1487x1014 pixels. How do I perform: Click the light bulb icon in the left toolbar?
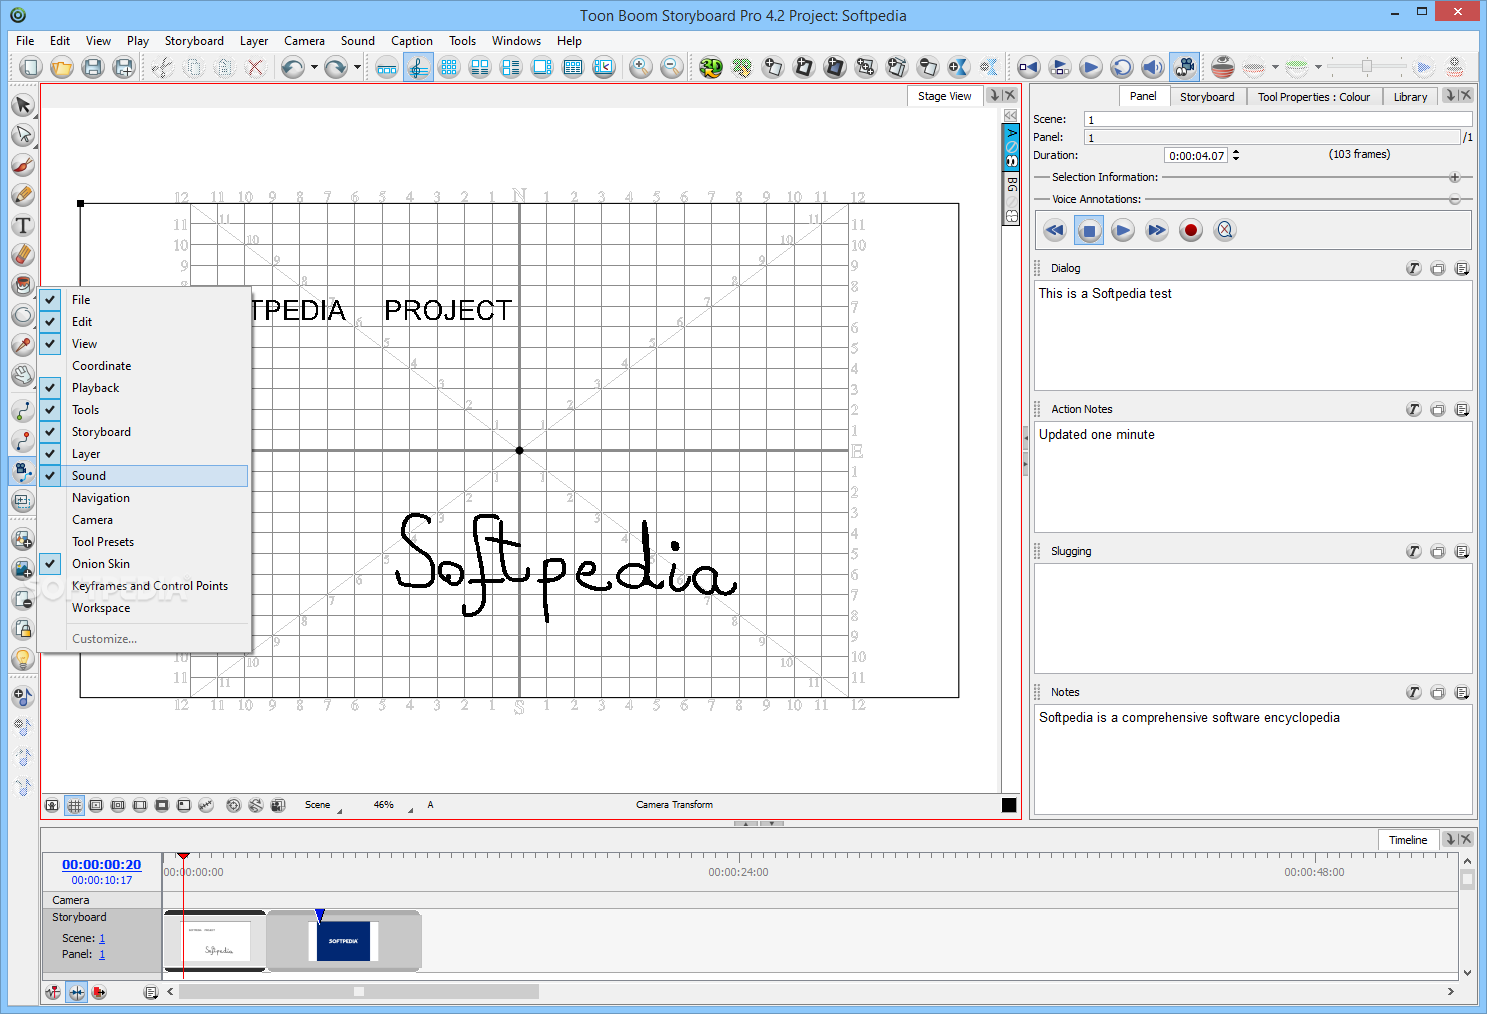22,659
